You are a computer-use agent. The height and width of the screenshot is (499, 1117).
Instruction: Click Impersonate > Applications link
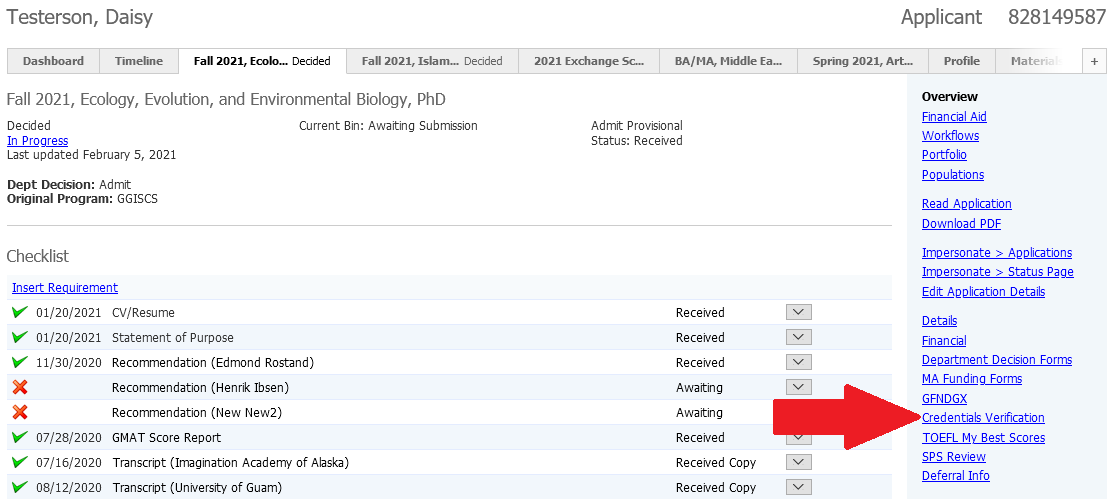(997, 253)
